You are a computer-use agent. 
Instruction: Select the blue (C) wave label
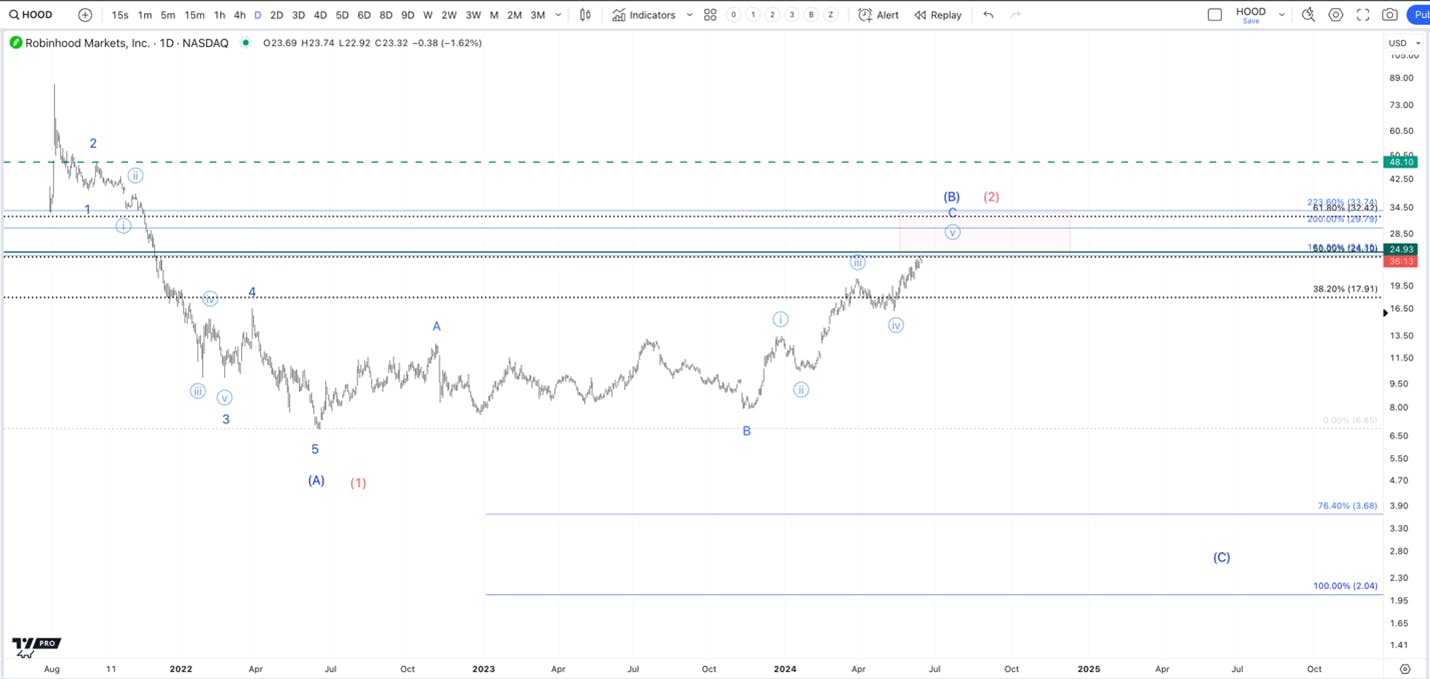click(x=1222, y=557)
